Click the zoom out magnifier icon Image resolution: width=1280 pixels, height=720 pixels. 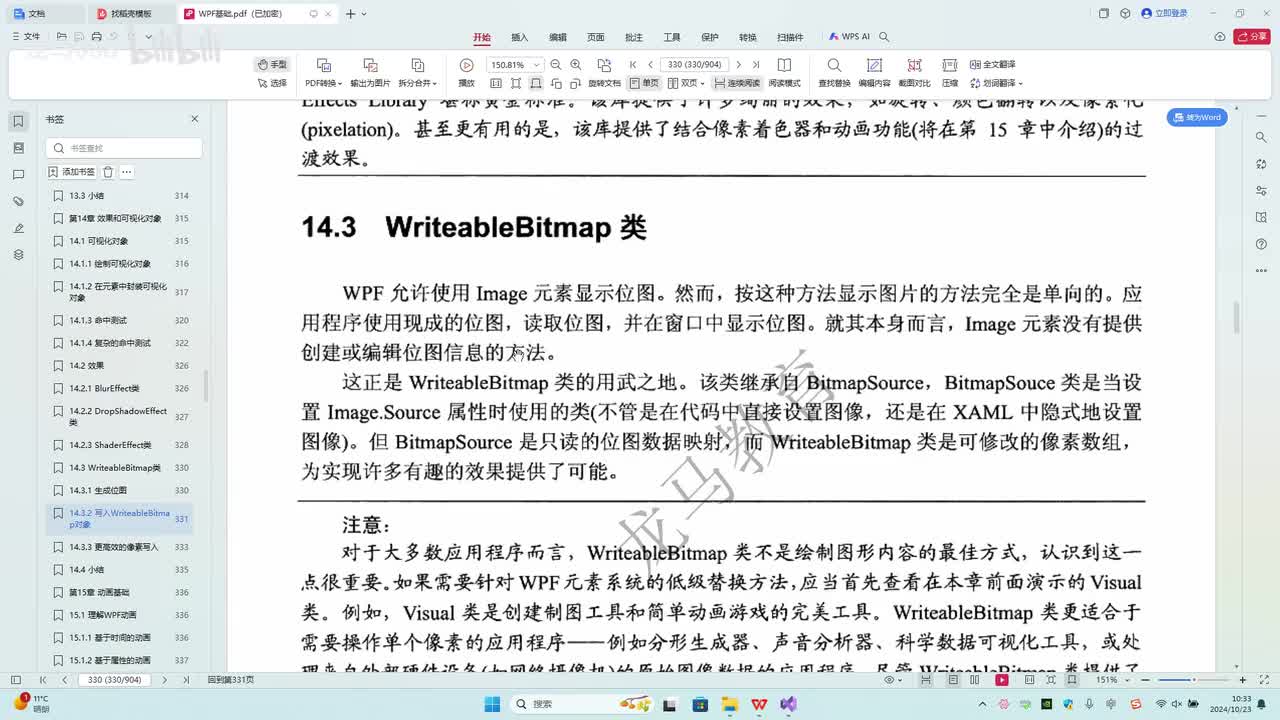point(556,65)
